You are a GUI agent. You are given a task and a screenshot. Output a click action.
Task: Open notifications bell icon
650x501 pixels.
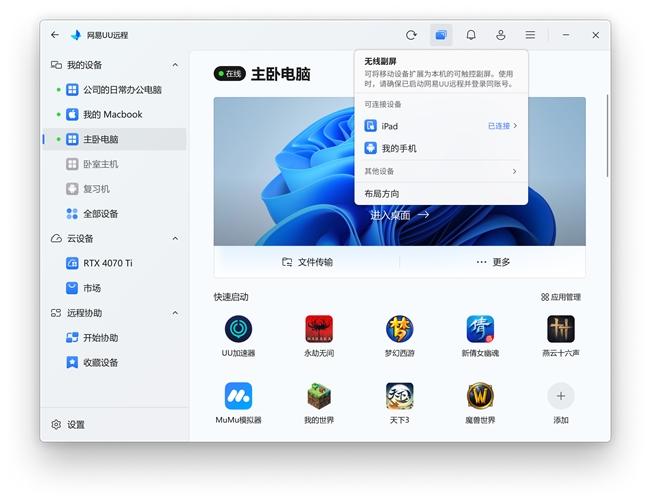point(471,35)
